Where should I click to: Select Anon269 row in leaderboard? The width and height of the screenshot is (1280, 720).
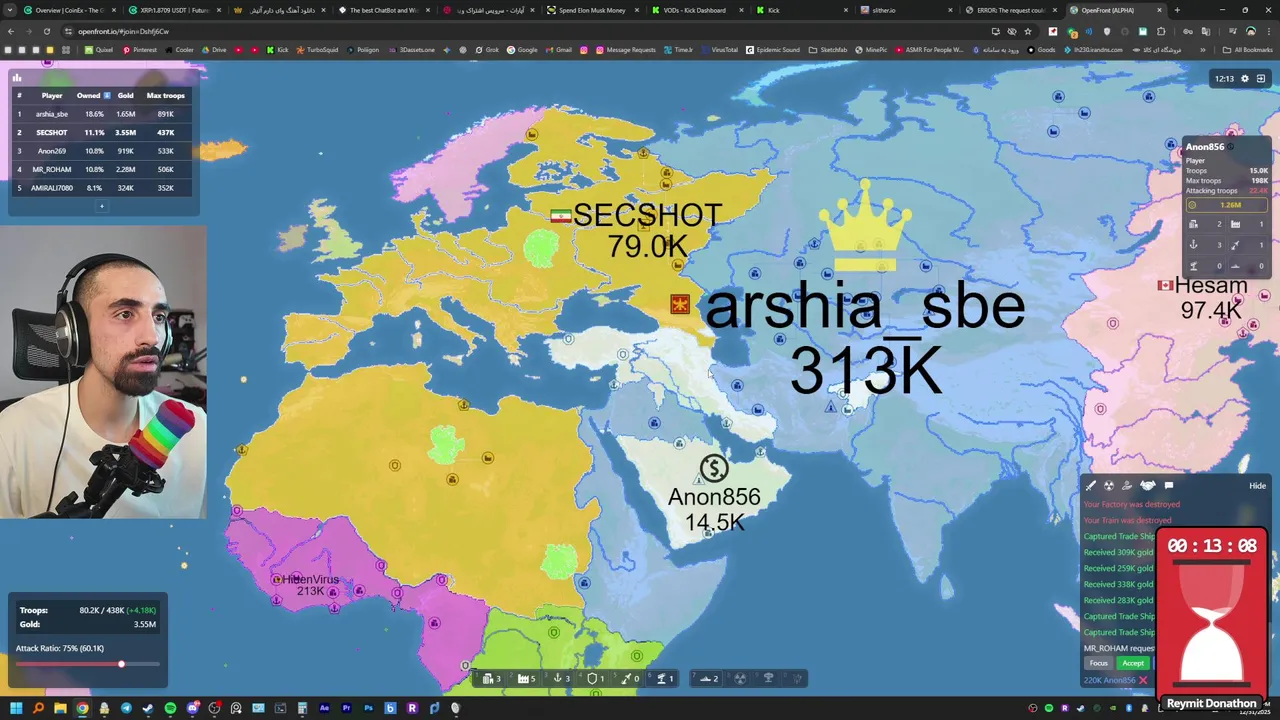click(x=101, y=151)
